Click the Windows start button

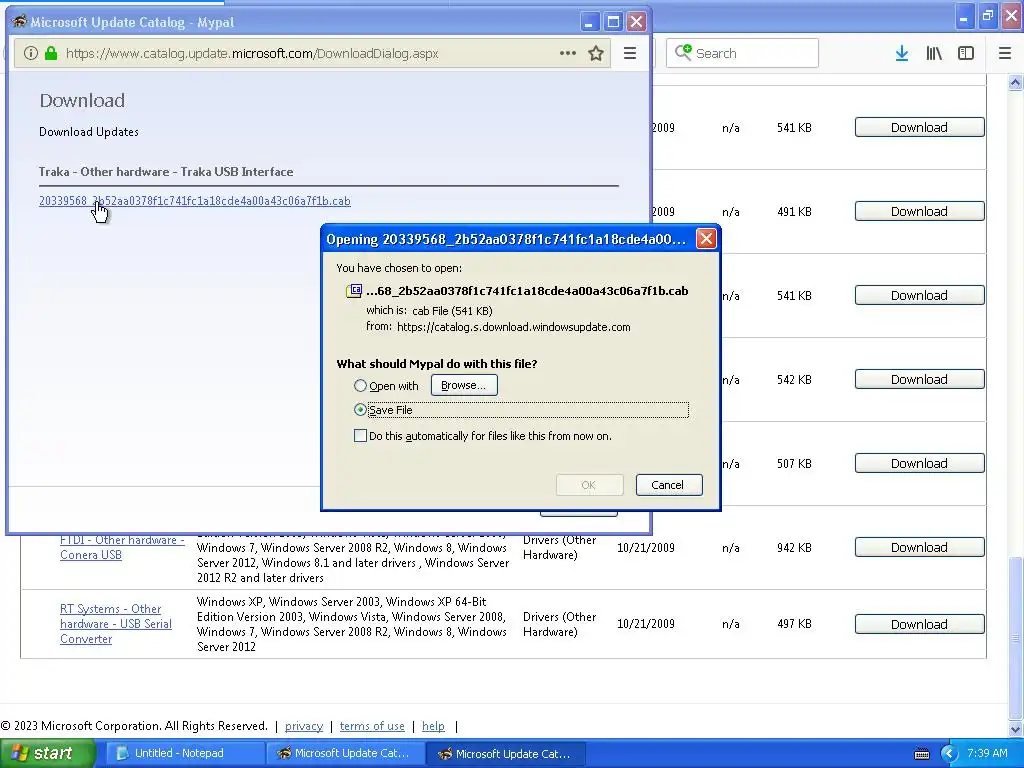pos(47,754)
